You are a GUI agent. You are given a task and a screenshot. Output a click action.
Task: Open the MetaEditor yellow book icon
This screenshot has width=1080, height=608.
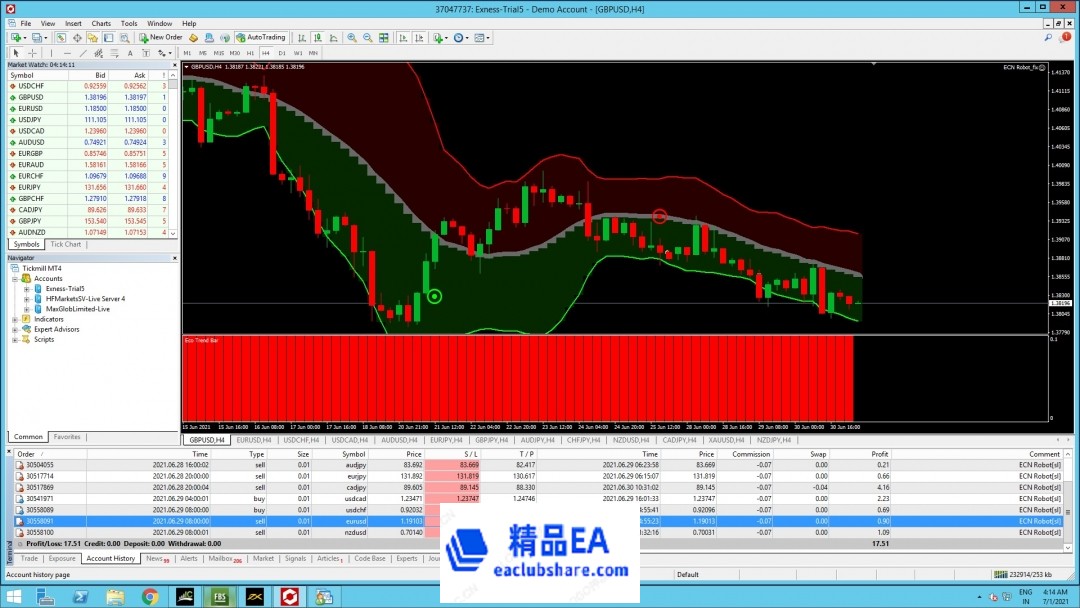(194, 38)
